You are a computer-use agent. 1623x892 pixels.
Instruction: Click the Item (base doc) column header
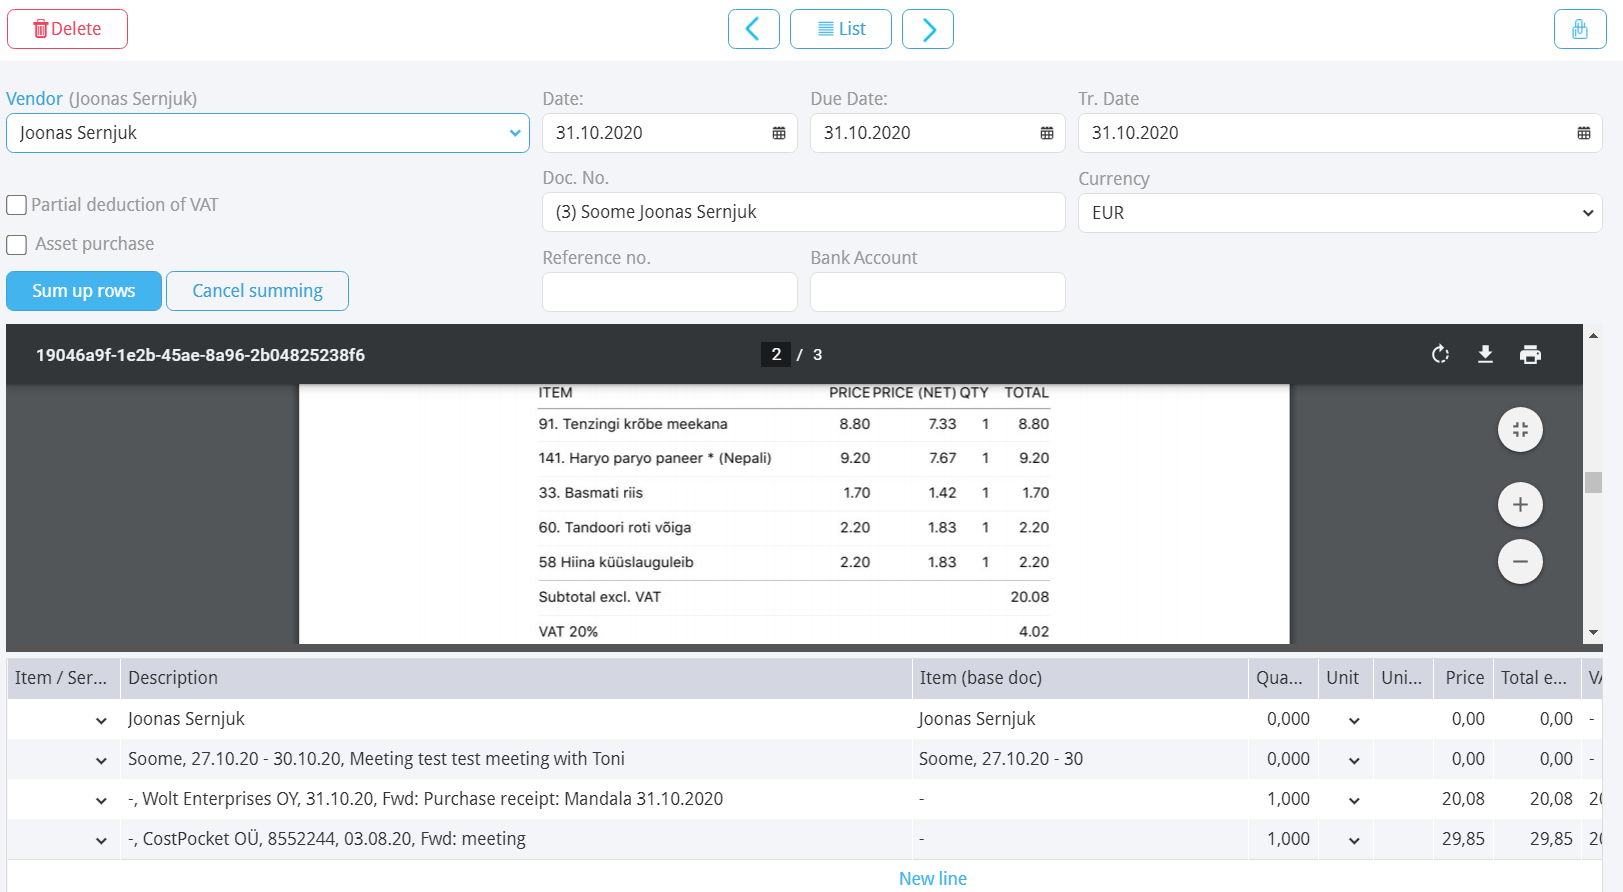[x=1080, y=678]
